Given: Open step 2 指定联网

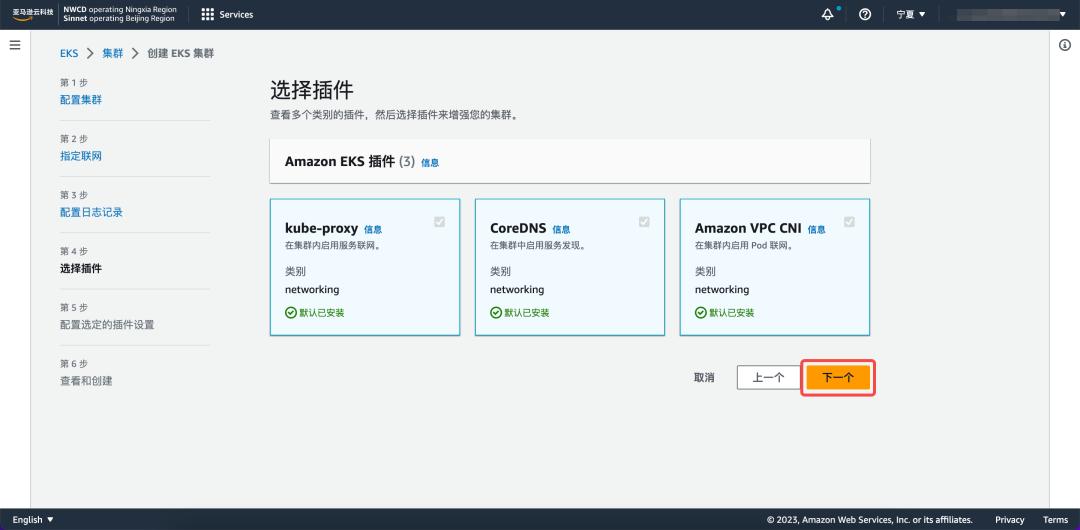Looking at the screenshot, I should 81,156.
